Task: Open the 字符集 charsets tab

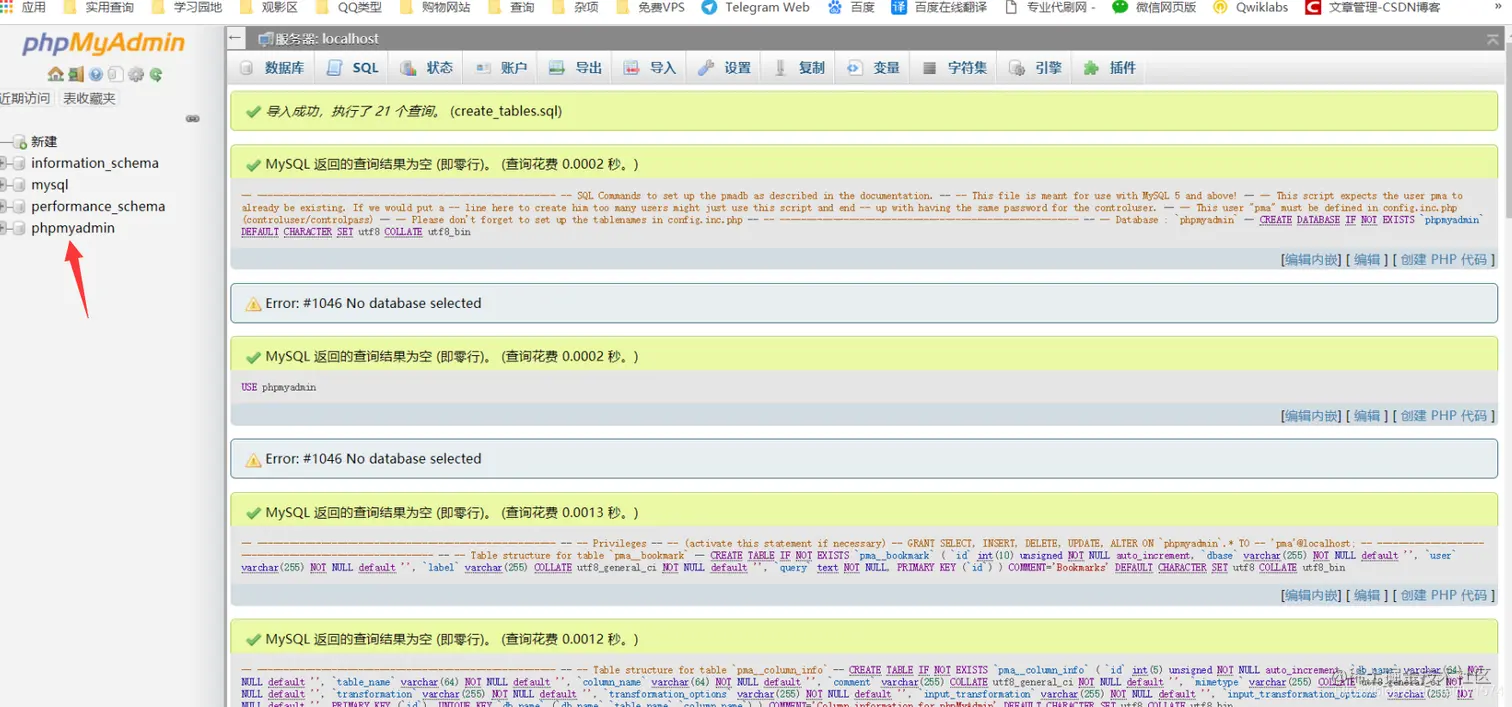Action: click(955, 68)
